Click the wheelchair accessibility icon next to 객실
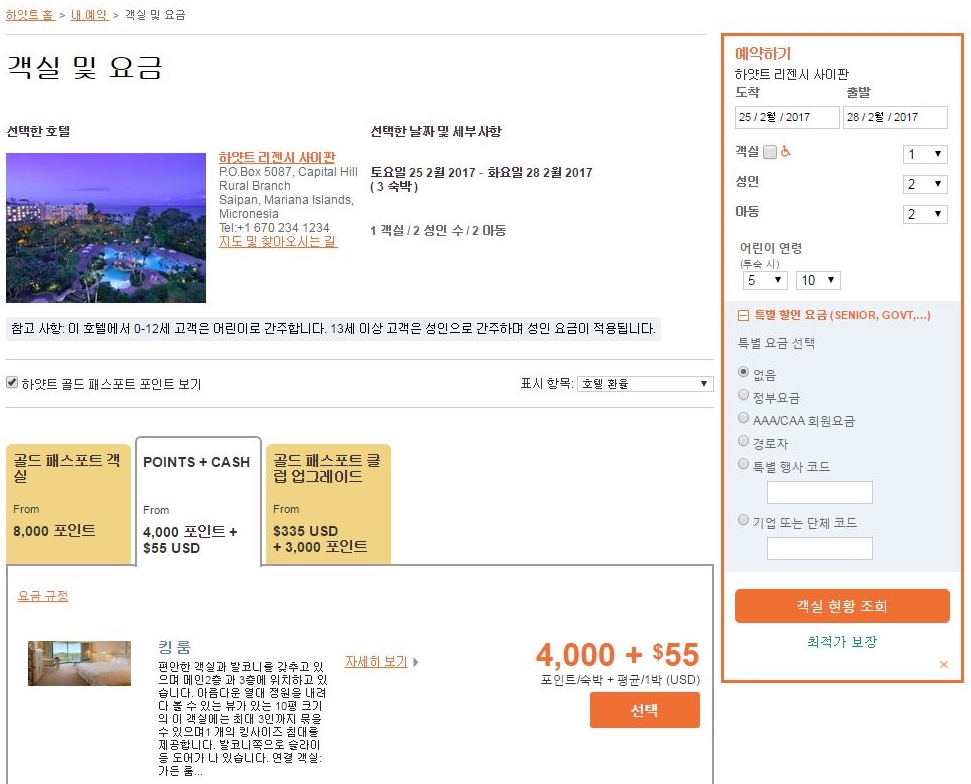Viewport: 971px width, 784px height. pos(785,151)
